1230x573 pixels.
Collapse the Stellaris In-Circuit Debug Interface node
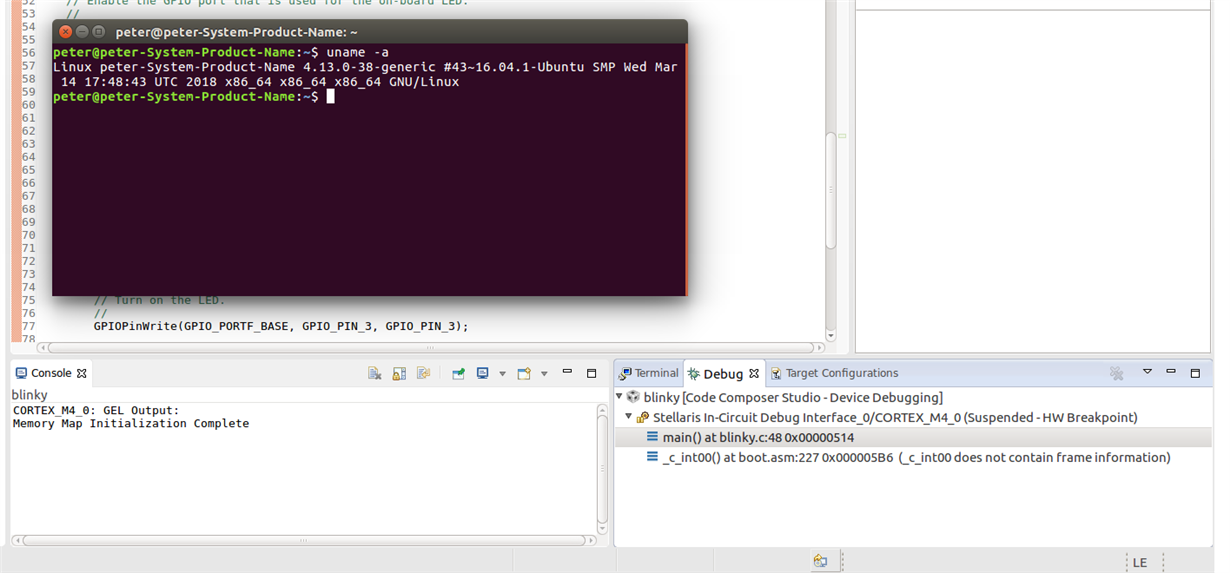pyautogui.click(x=629, y=417)
